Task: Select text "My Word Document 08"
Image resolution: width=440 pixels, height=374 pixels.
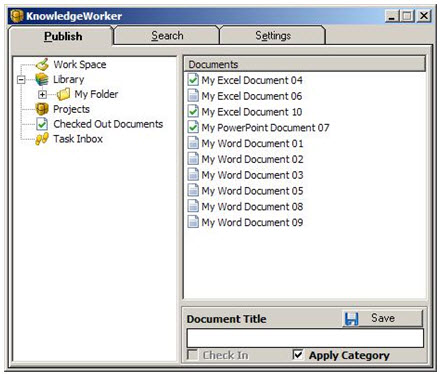Action: 252,207
